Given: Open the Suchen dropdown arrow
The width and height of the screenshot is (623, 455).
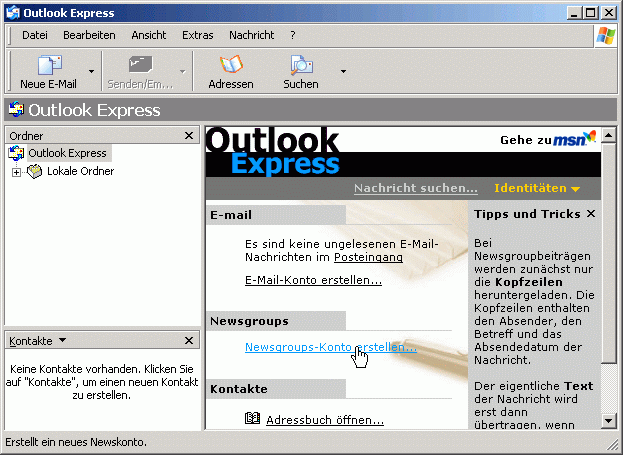Looking at the screenshot, I should [x=343, y=72].
